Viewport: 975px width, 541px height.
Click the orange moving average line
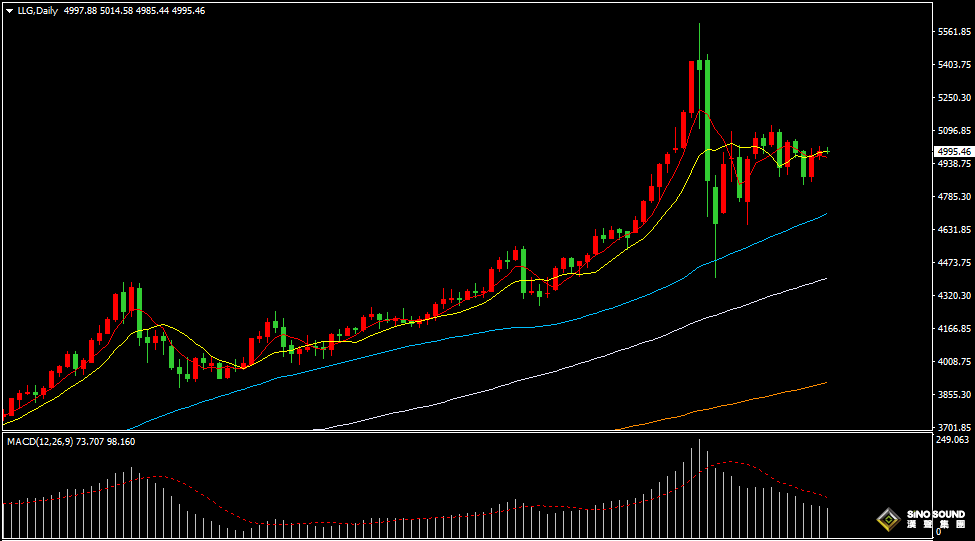760,400
